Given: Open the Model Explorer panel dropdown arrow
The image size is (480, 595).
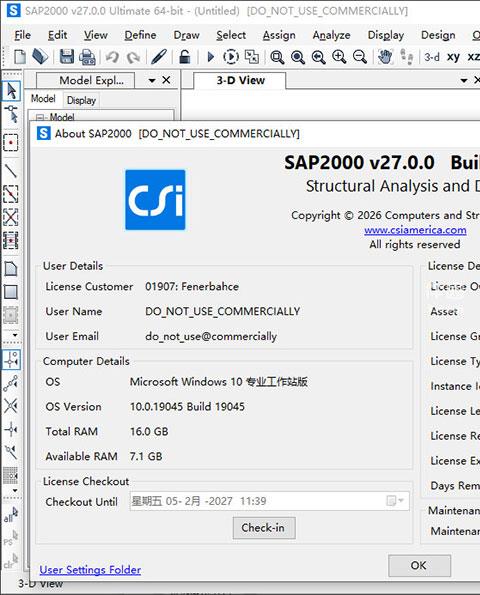Looking at the screenshot, I should click(152, 80).
